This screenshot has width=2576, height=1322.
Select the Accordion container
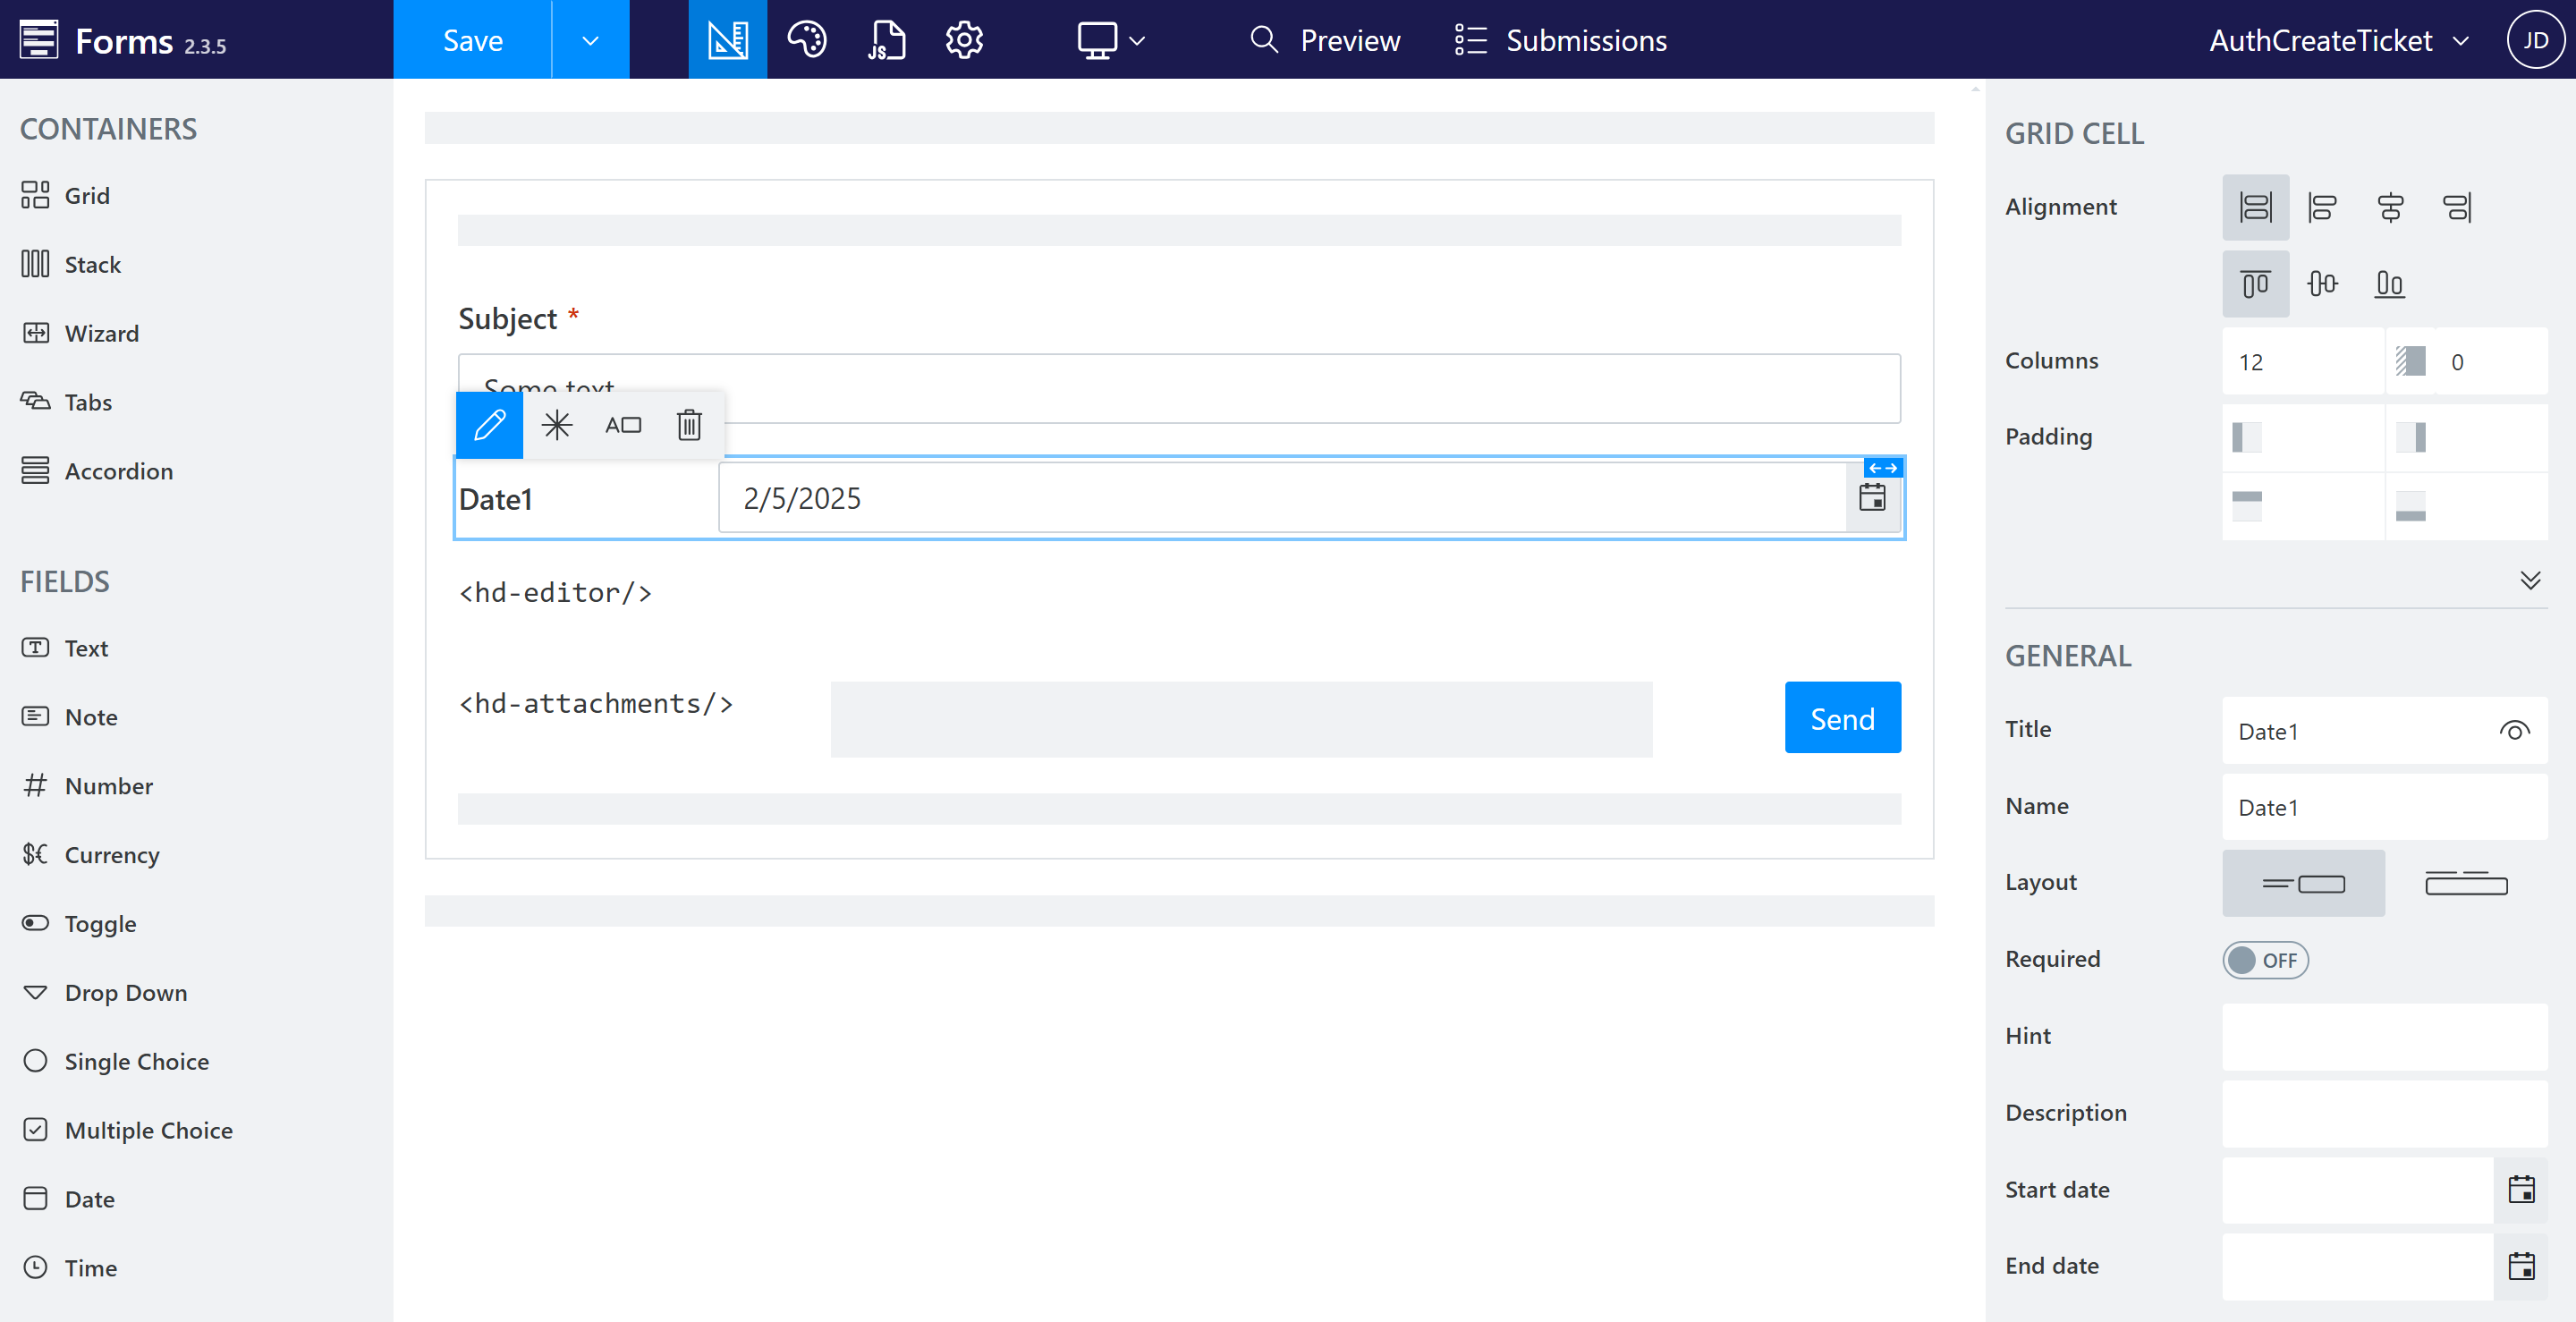97,471
